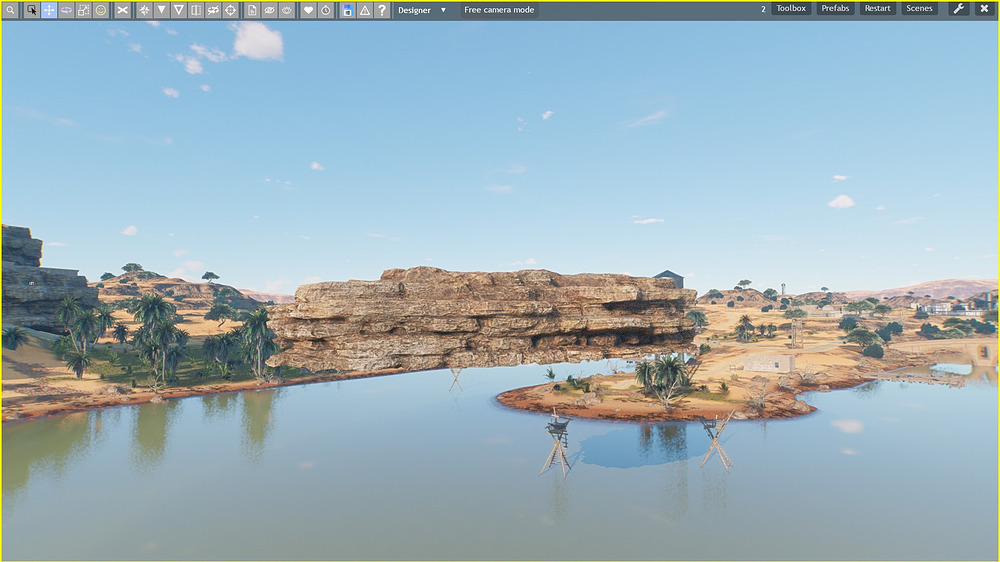The height and width of the screenshot is (562, 1000).
Task: Open the Designer mode dropdown
Action: tap(421, 10)
